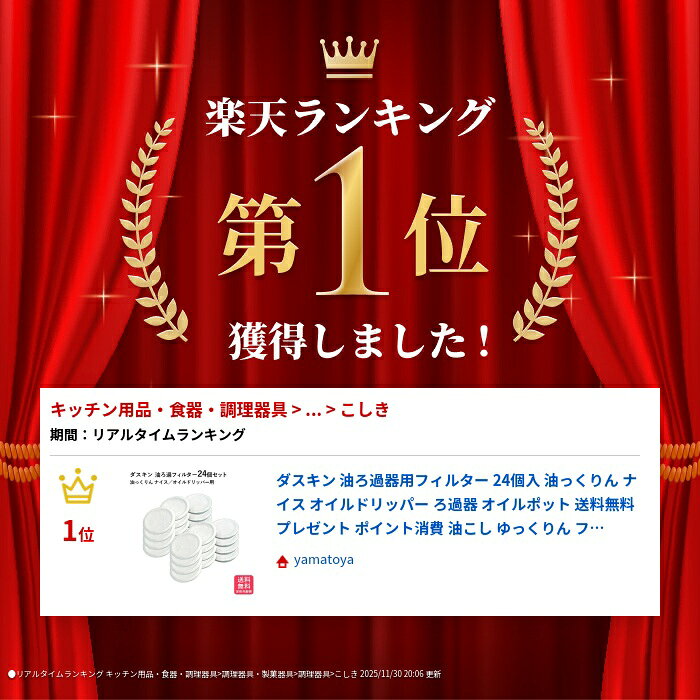Viewport: 700px width, 700px height.
Task: Click the red house shop icon
Action: click(x=282, y=561)
